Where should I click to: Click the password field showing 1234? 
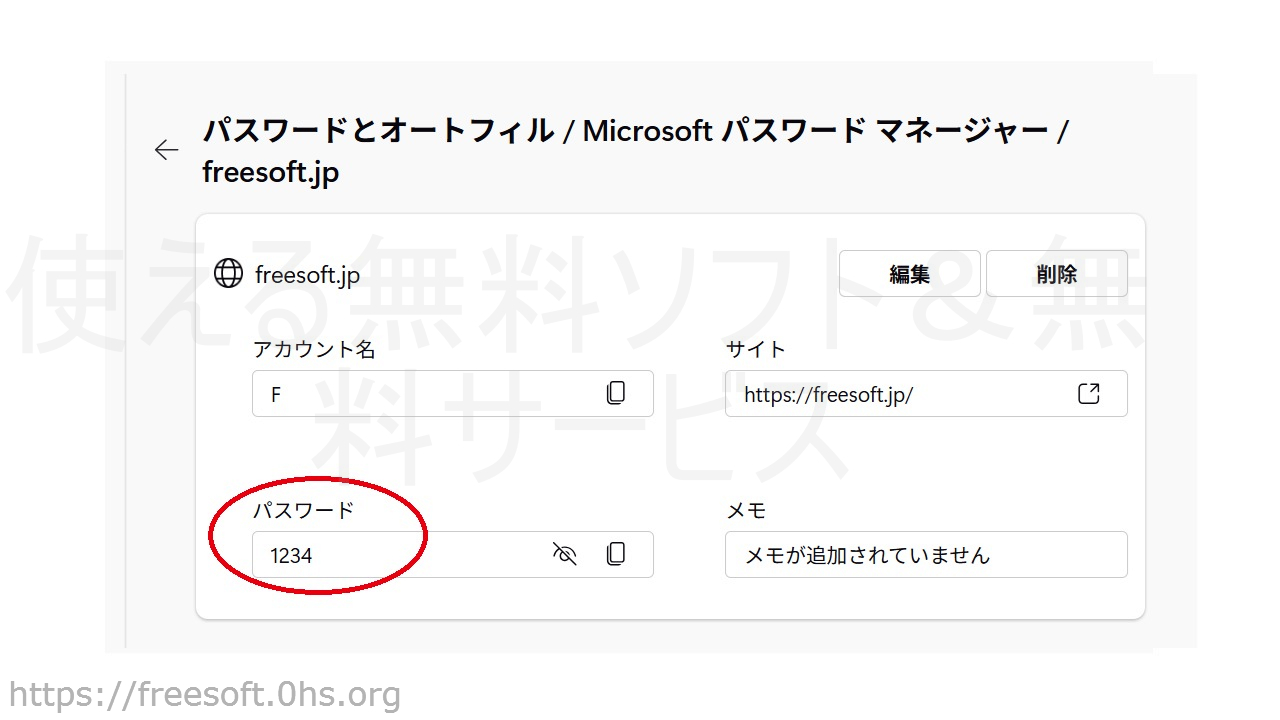[400, 555]
